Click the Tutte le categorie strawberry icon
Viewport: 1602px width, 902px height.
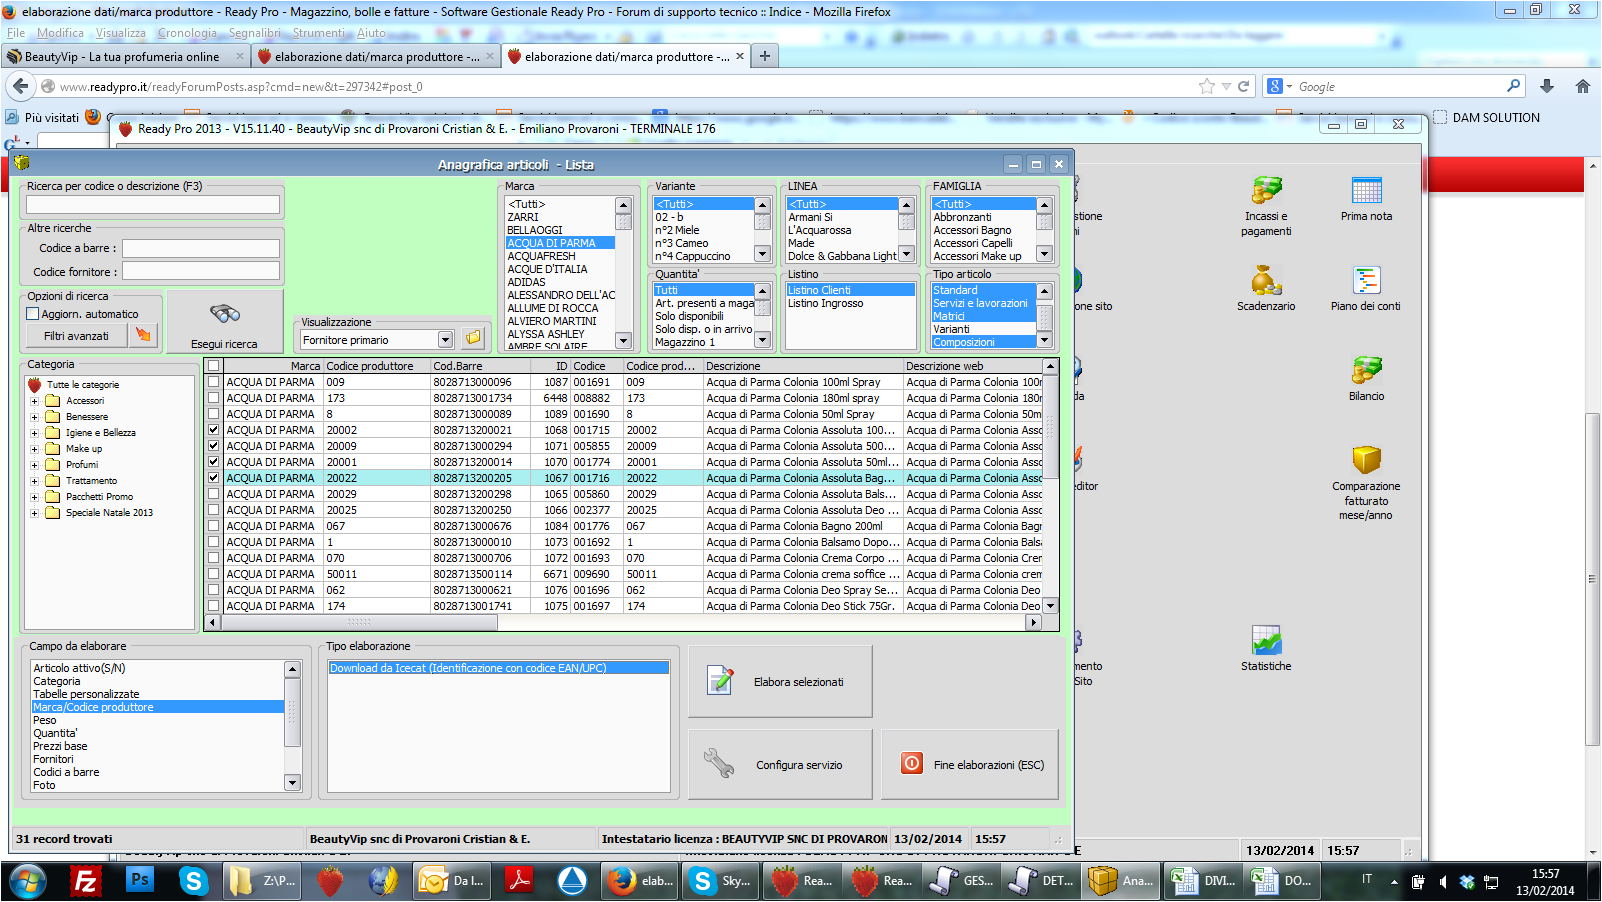35,385
